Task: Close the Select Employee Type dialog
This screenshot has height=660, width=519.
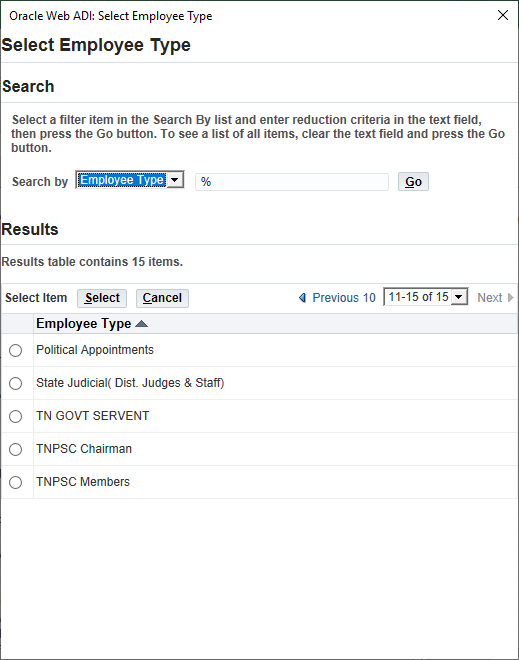Action: point(503,16)
